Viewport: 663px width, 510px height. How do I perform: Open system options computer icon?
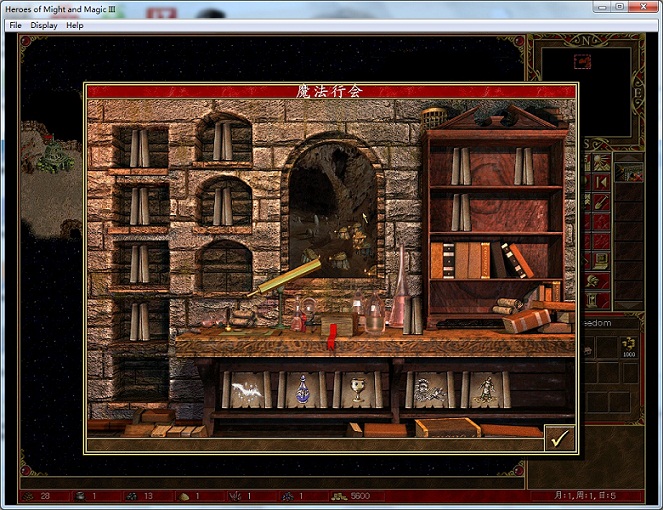[x=601, y=261]
